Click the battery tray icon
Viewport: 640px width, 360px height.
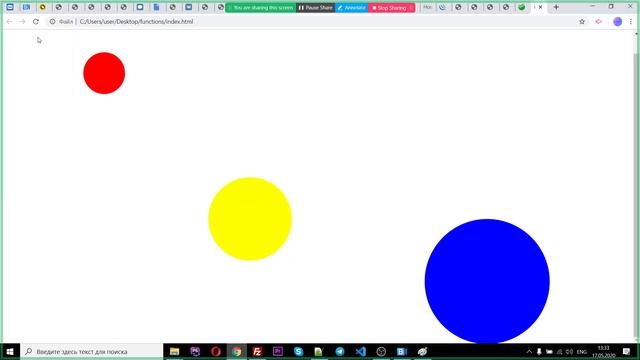coord(549,352)
